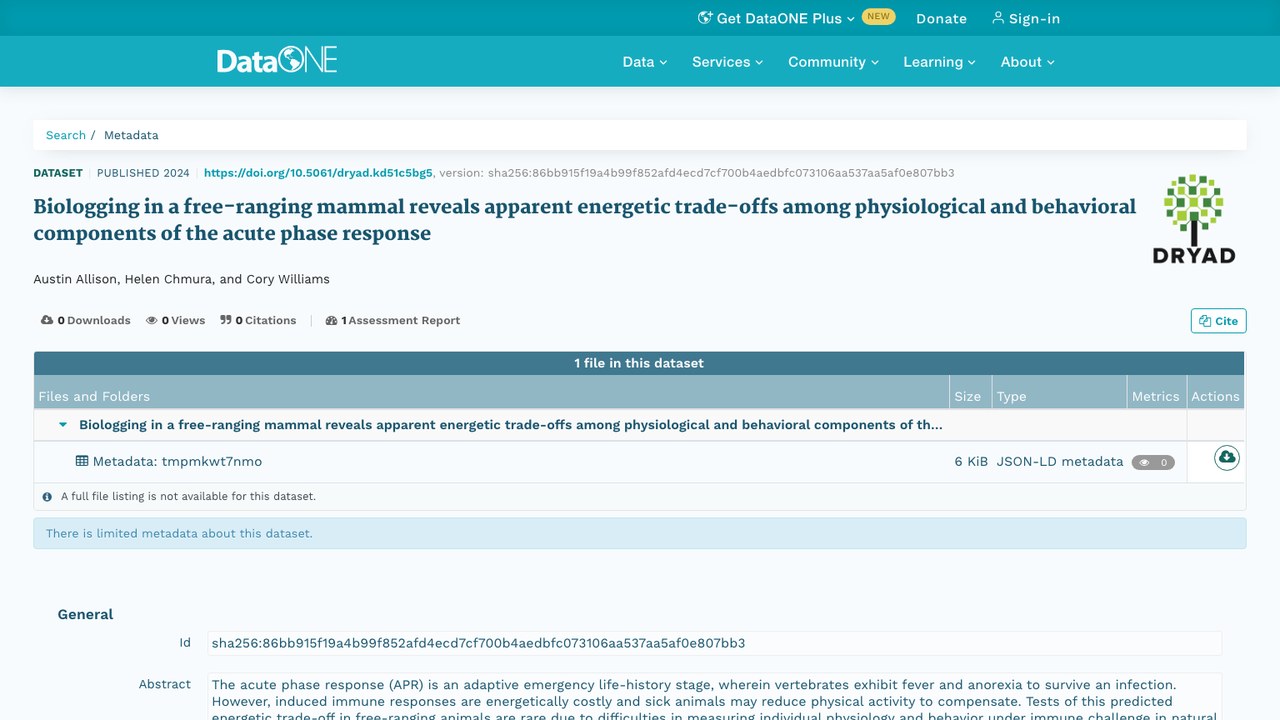1280x720 pixels.
Task: Open the Get DataONE Plus dropdown
Action: [x=777, y=18]
